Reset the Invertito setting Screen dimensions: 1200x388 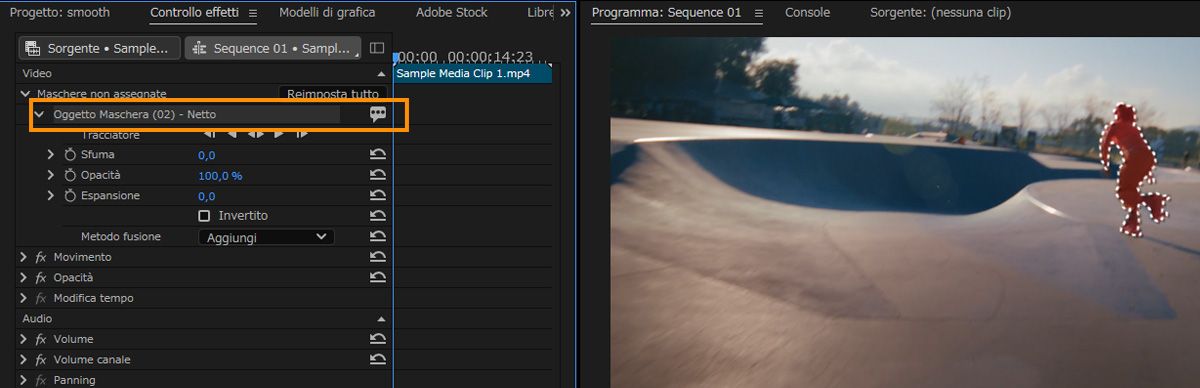pos(378,216)
